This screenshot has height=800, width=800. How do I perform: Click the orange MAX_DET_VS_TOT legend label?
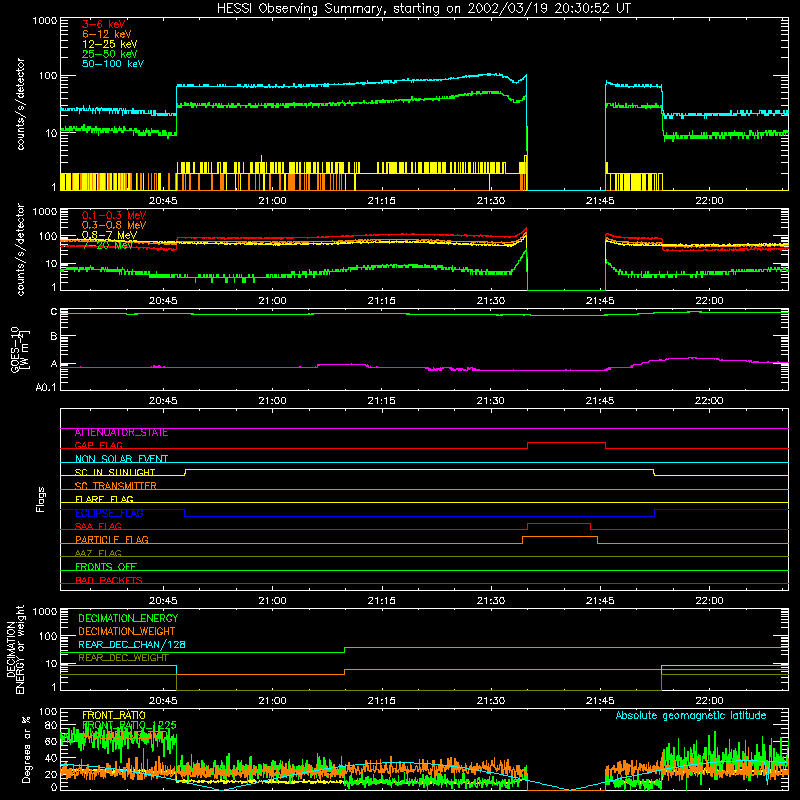point(125,735)
